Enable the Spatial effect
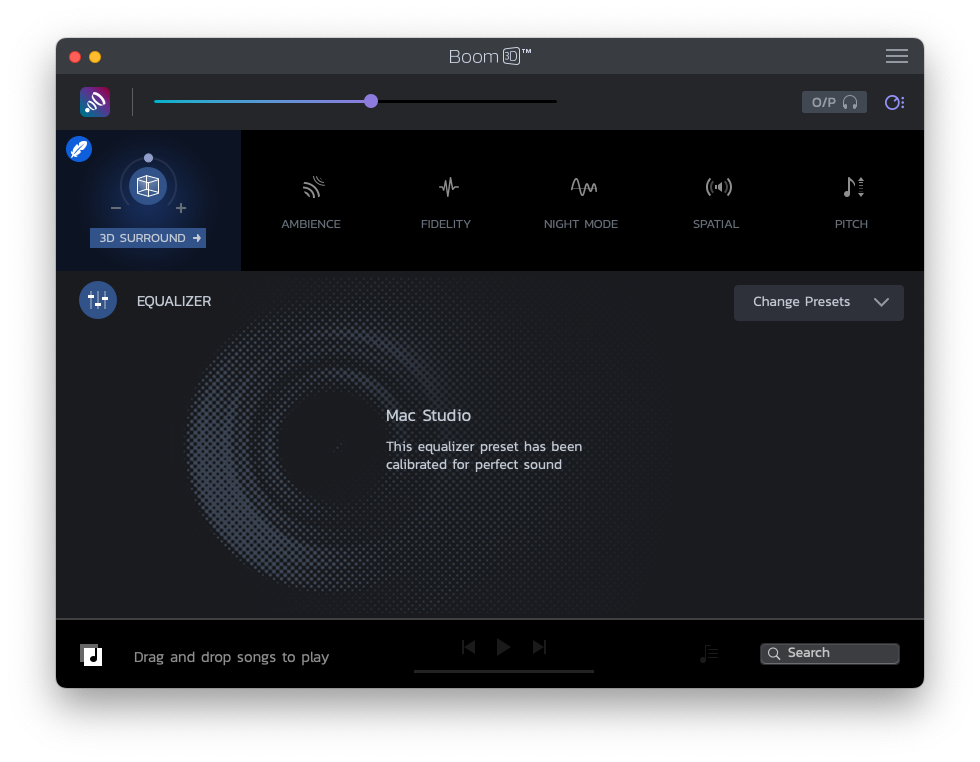This screenshot has height=762, width=980. pyautogui.click(x=717, y=187)
